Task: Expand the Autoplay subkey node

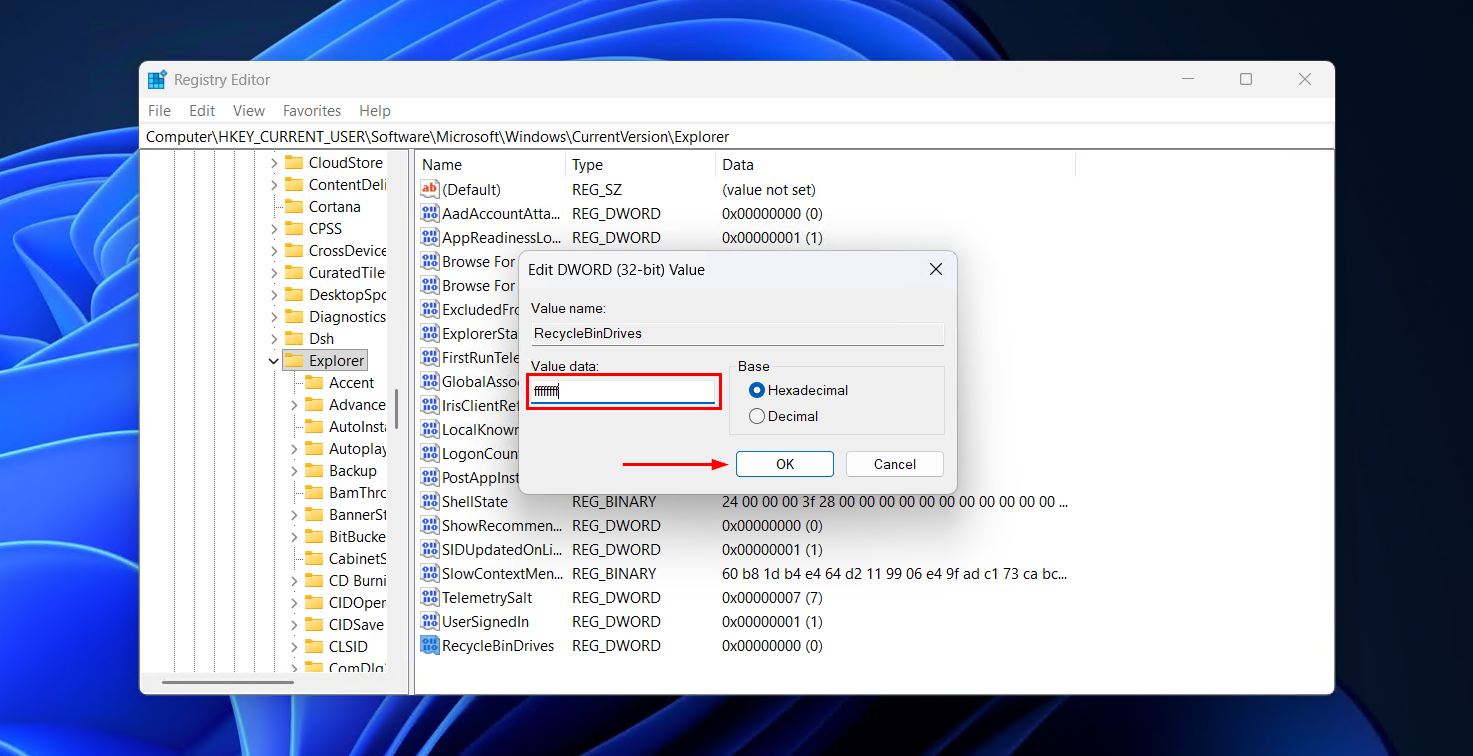Action: pyautogui.click(x=294, y=448)
